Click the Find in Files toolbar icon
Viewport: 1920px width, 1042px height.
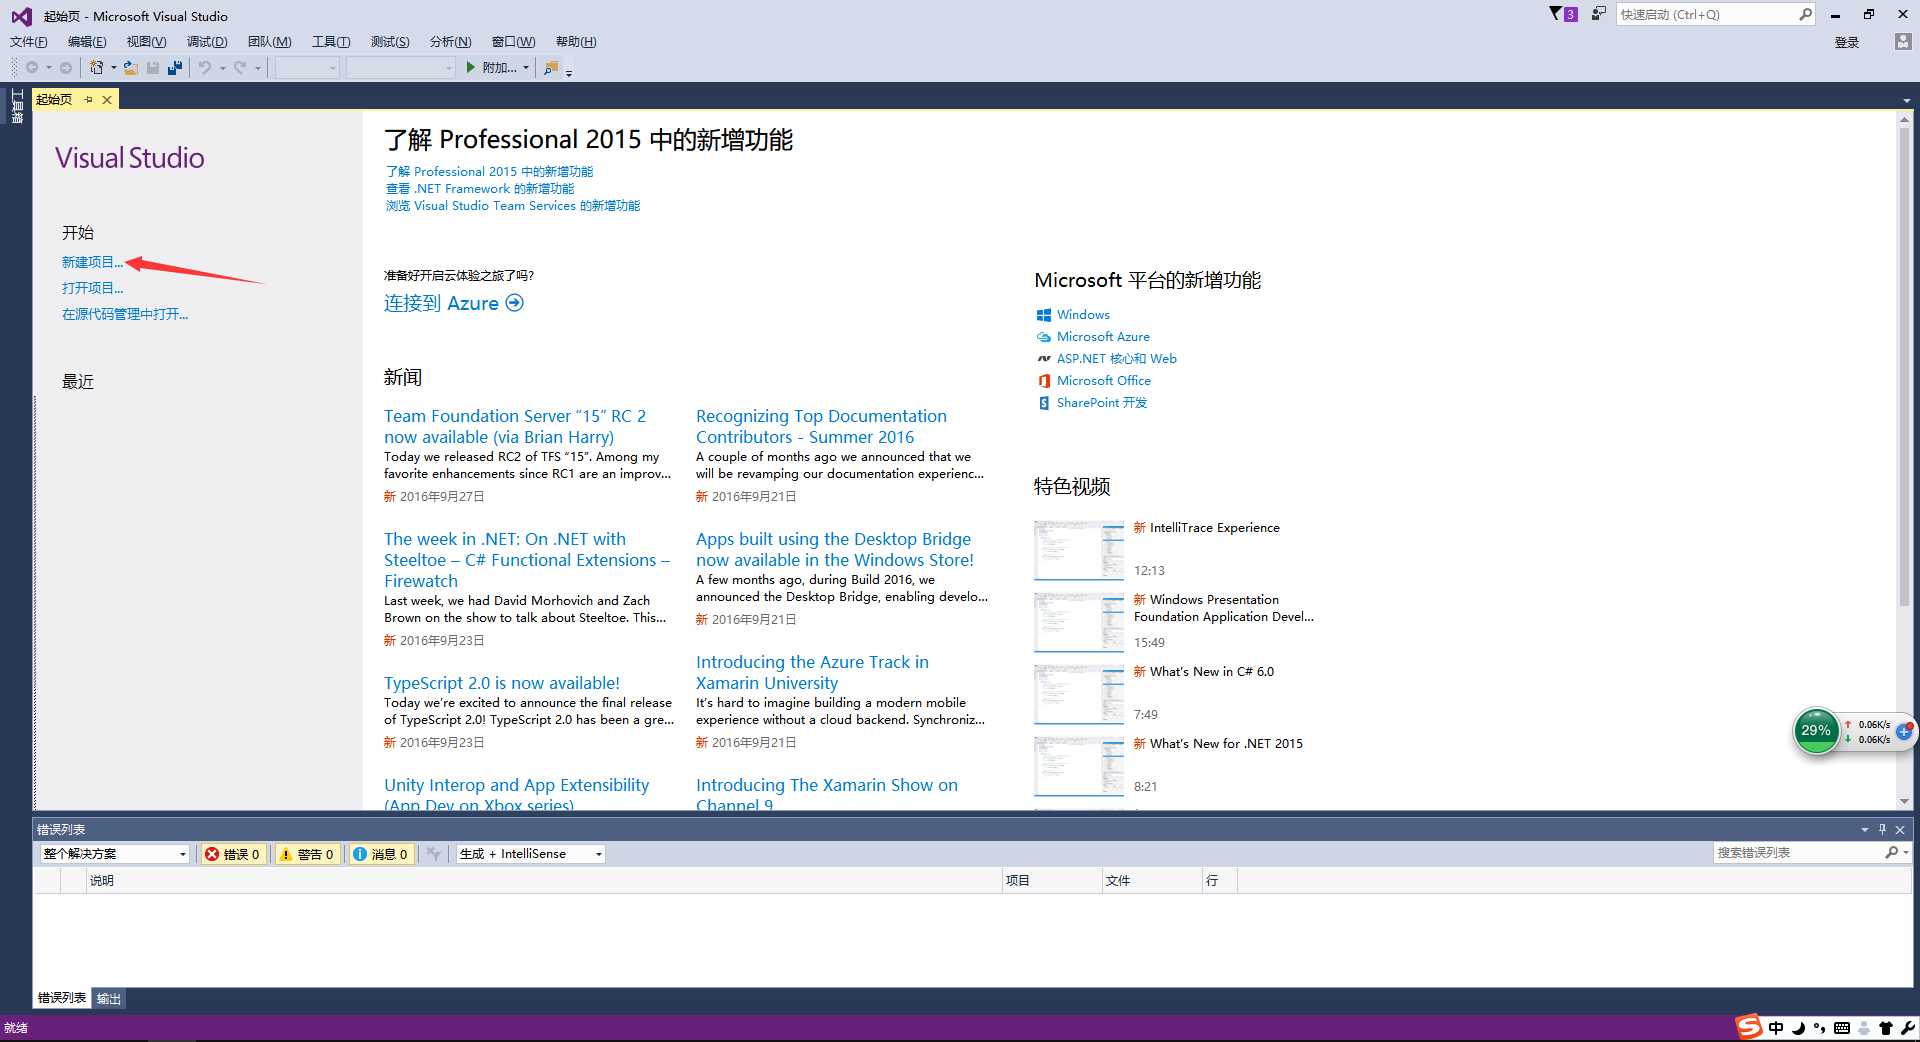[551, 68]
